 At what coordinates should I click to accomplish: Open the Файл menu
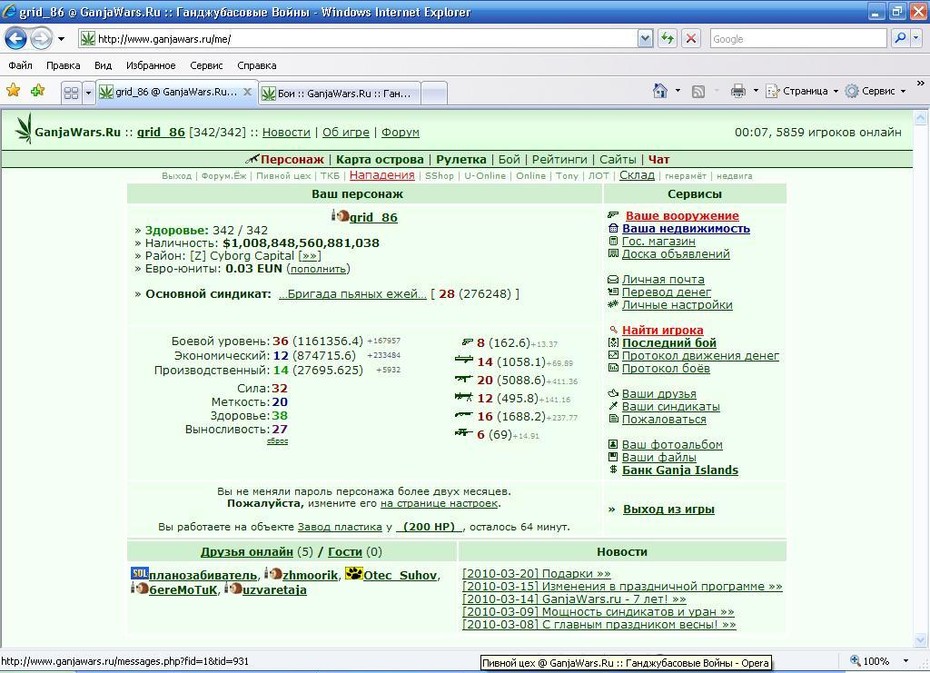(x=20, y=65)
